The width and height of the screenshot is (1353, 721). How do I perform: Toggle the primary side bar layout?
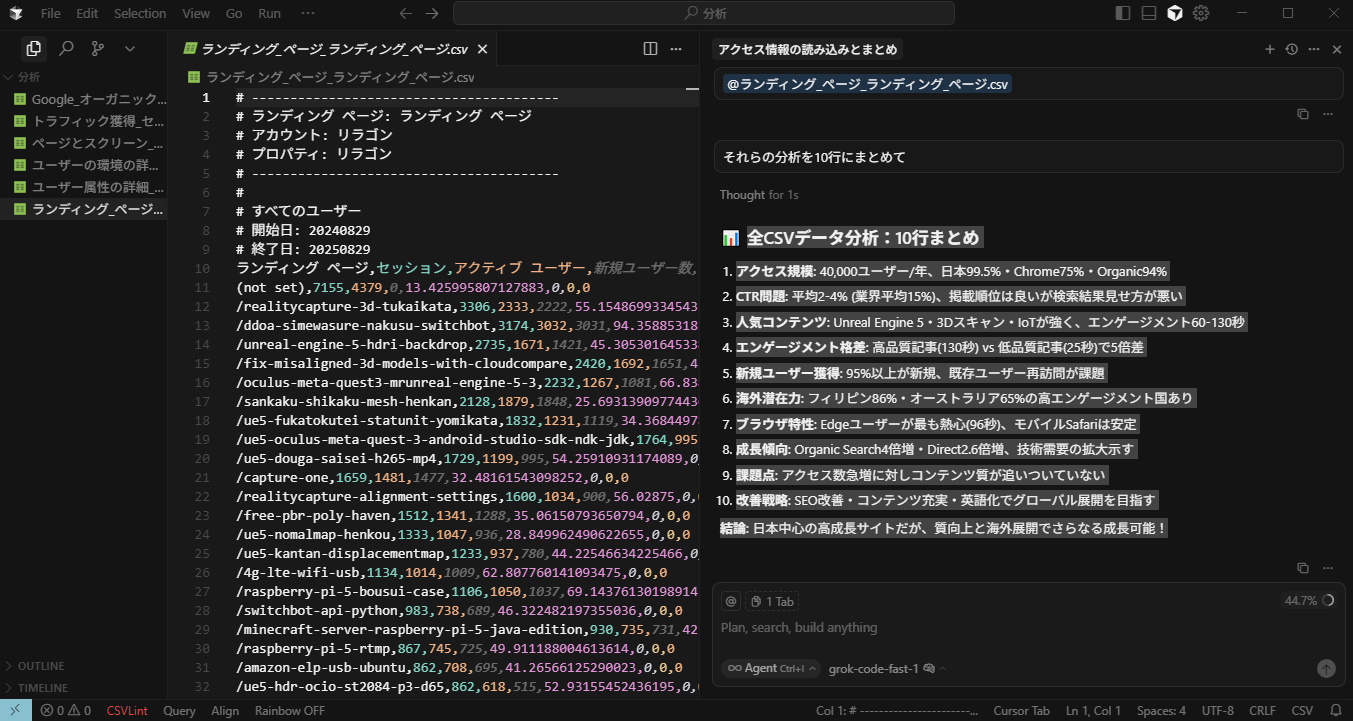(x=1123, y=13)
